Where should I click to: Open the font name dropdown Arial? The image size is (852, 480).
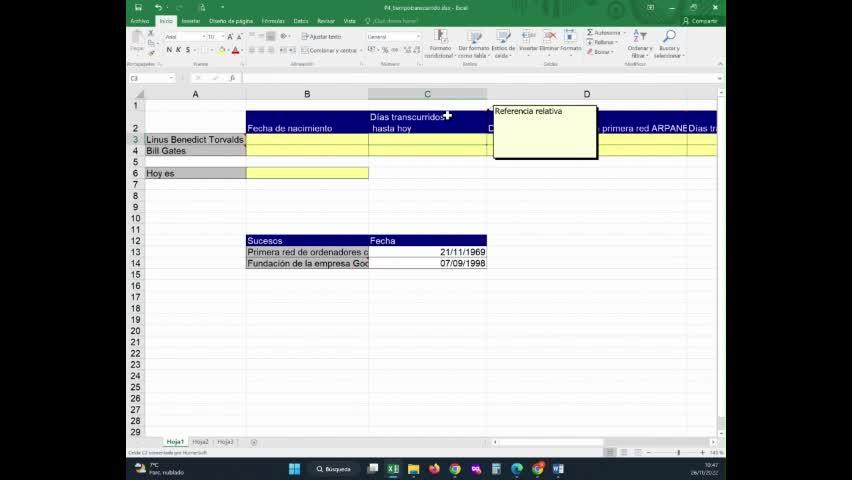pos(204,36)
